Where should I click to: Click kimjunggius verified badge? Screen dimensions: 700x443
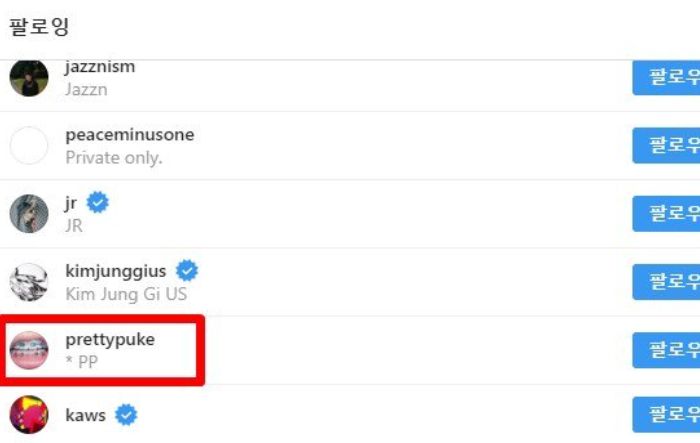click(x=187, y=271)
